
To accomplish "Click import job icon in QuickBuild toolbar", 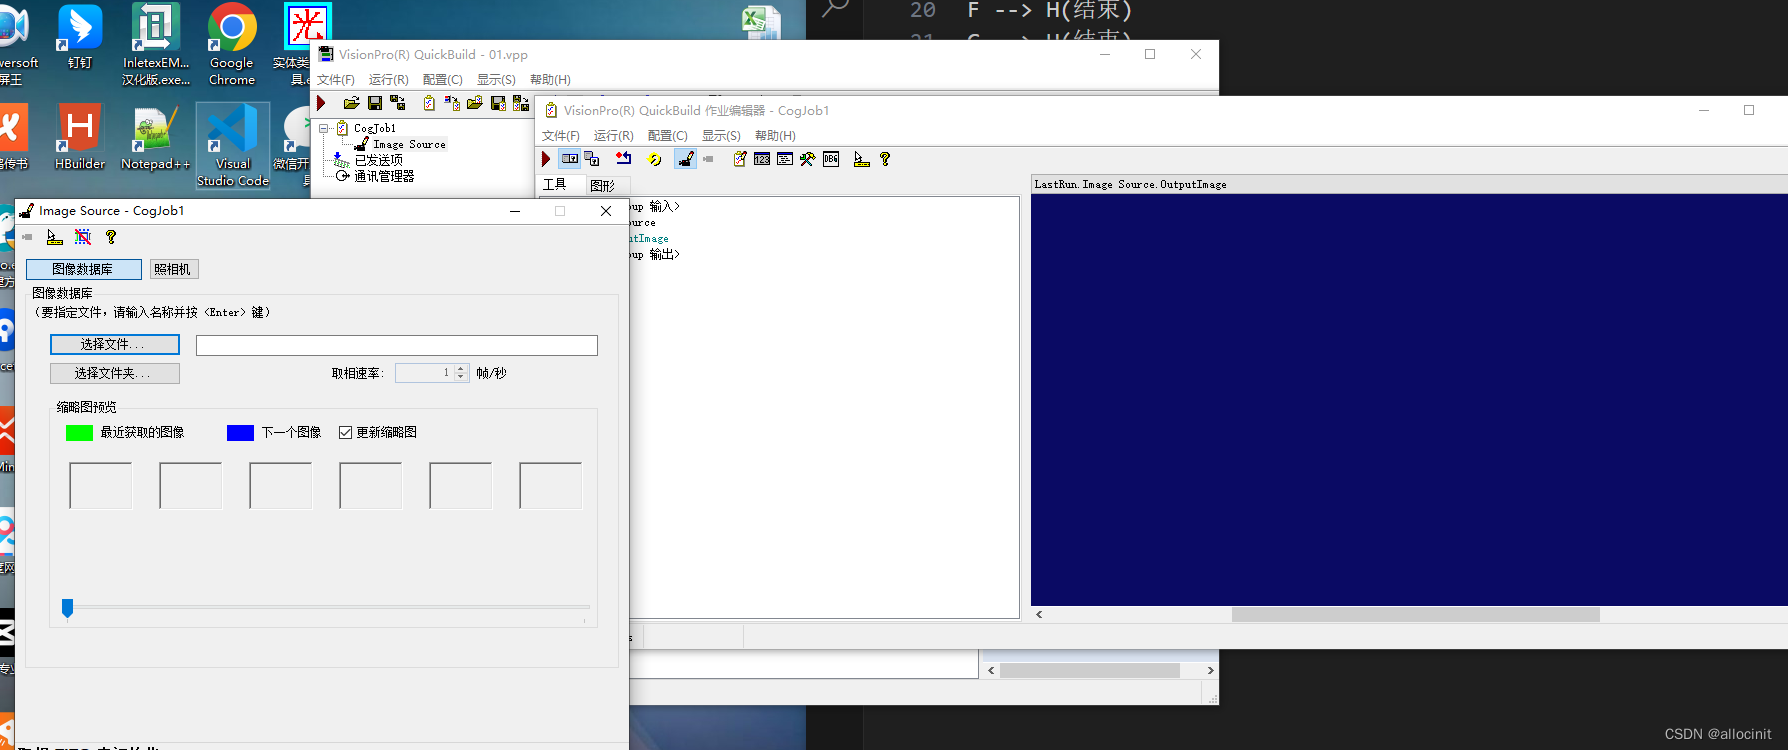I will [452, 103].
